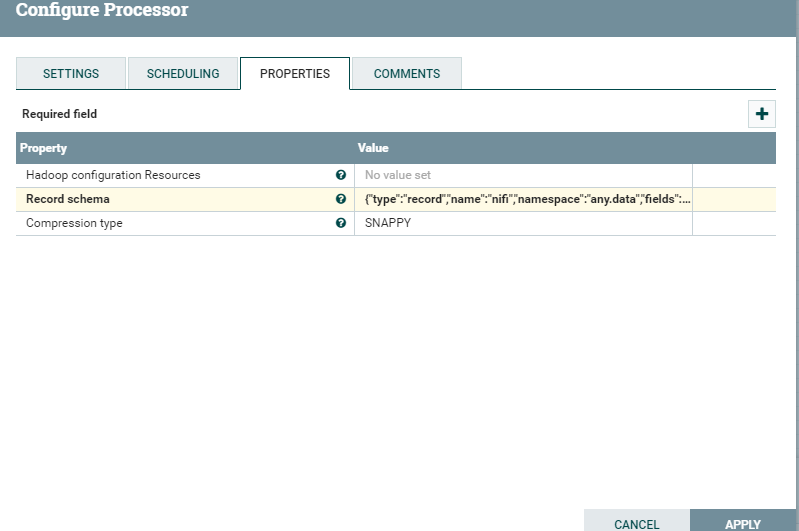Select the Properties tab
This screenshot has width=799, height=531.
tap(295, 73)
